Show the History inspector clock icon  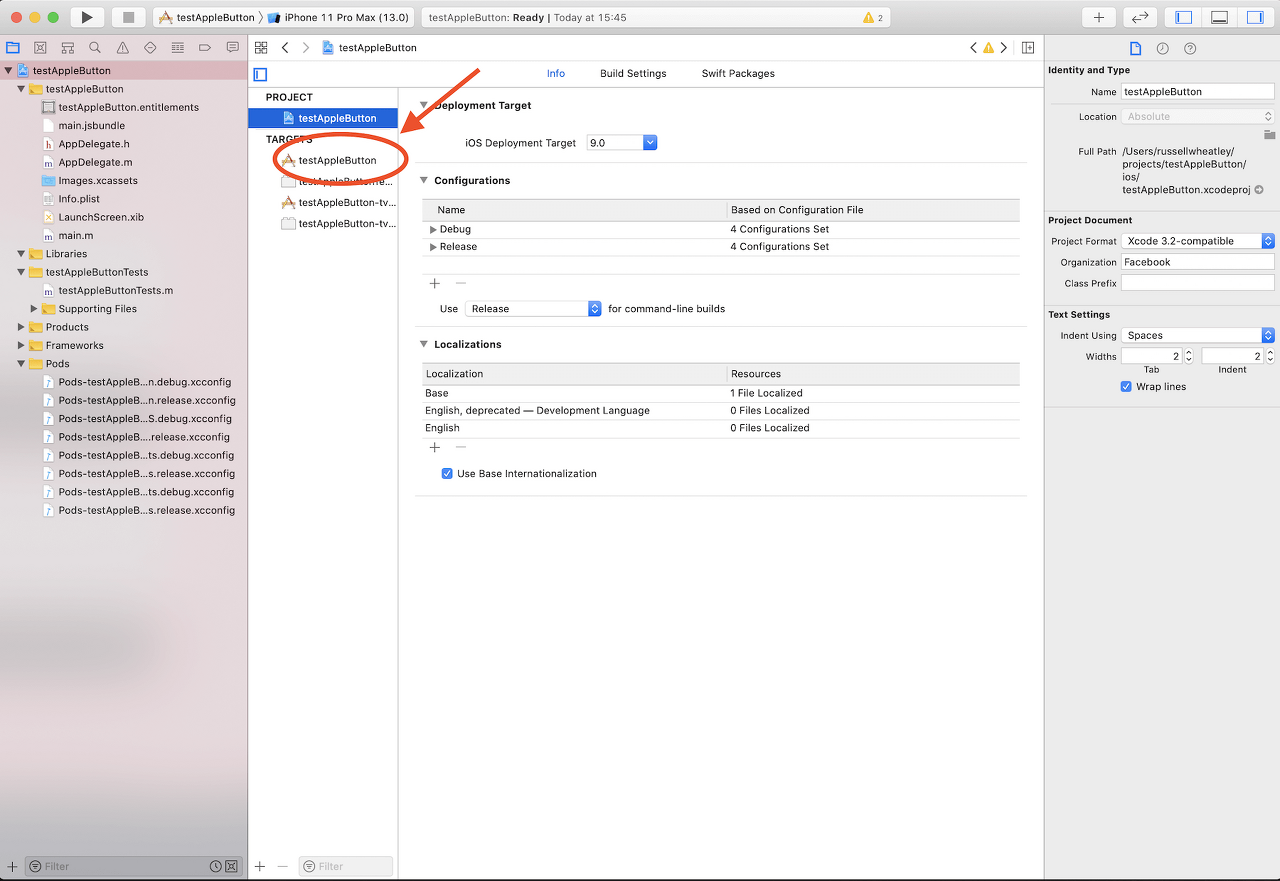1162,48
